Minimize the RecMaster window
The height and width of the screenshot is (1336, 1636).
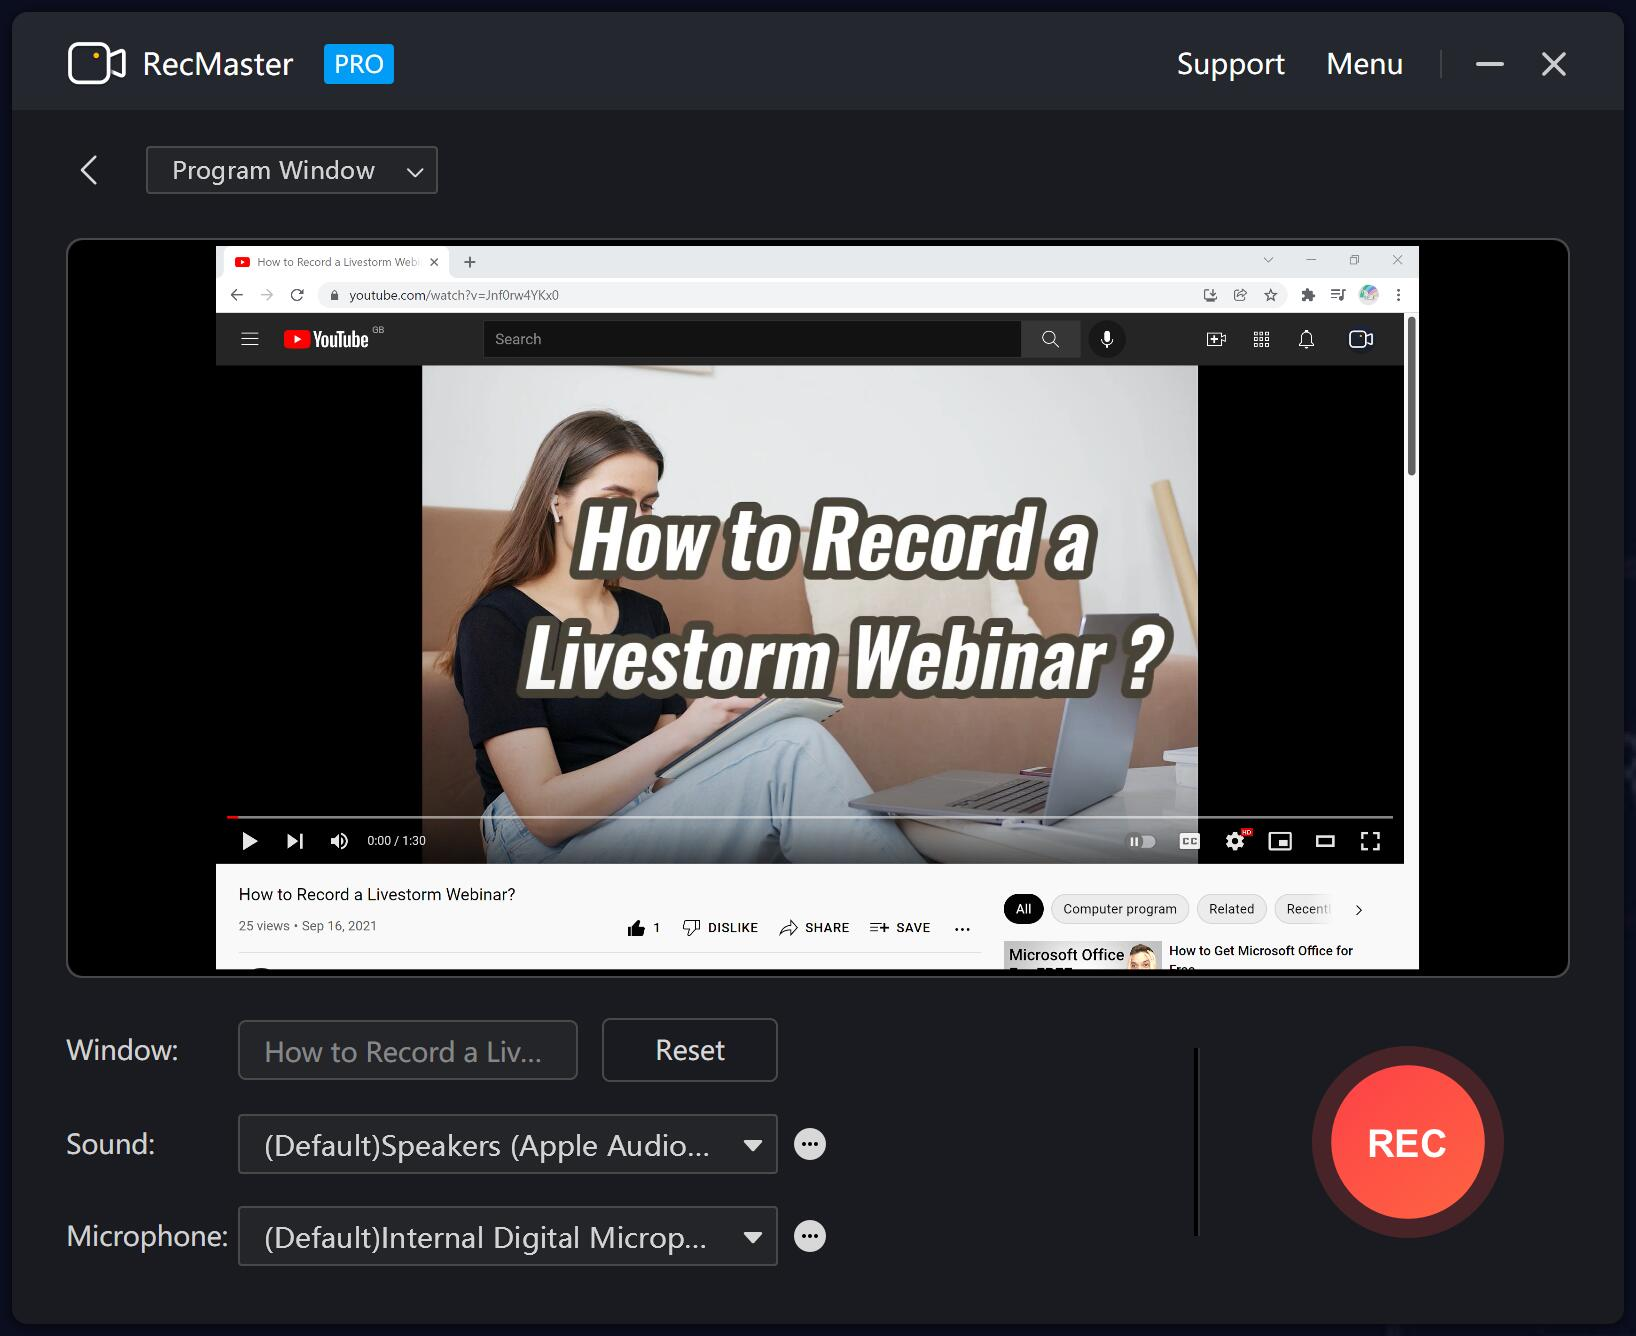1490,64
